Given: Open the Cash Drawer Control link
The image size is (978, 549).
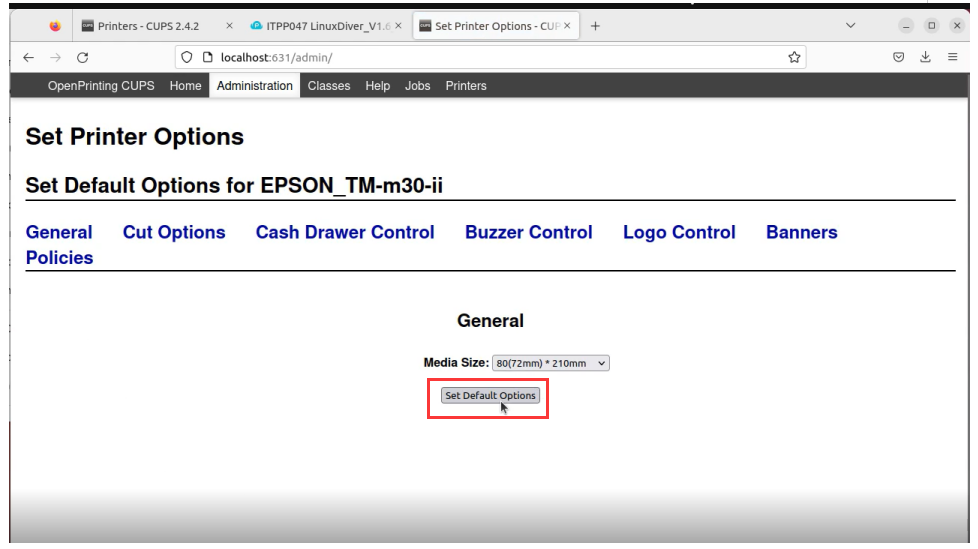Looking at the screenshot, I should click(x=345, y=232).
